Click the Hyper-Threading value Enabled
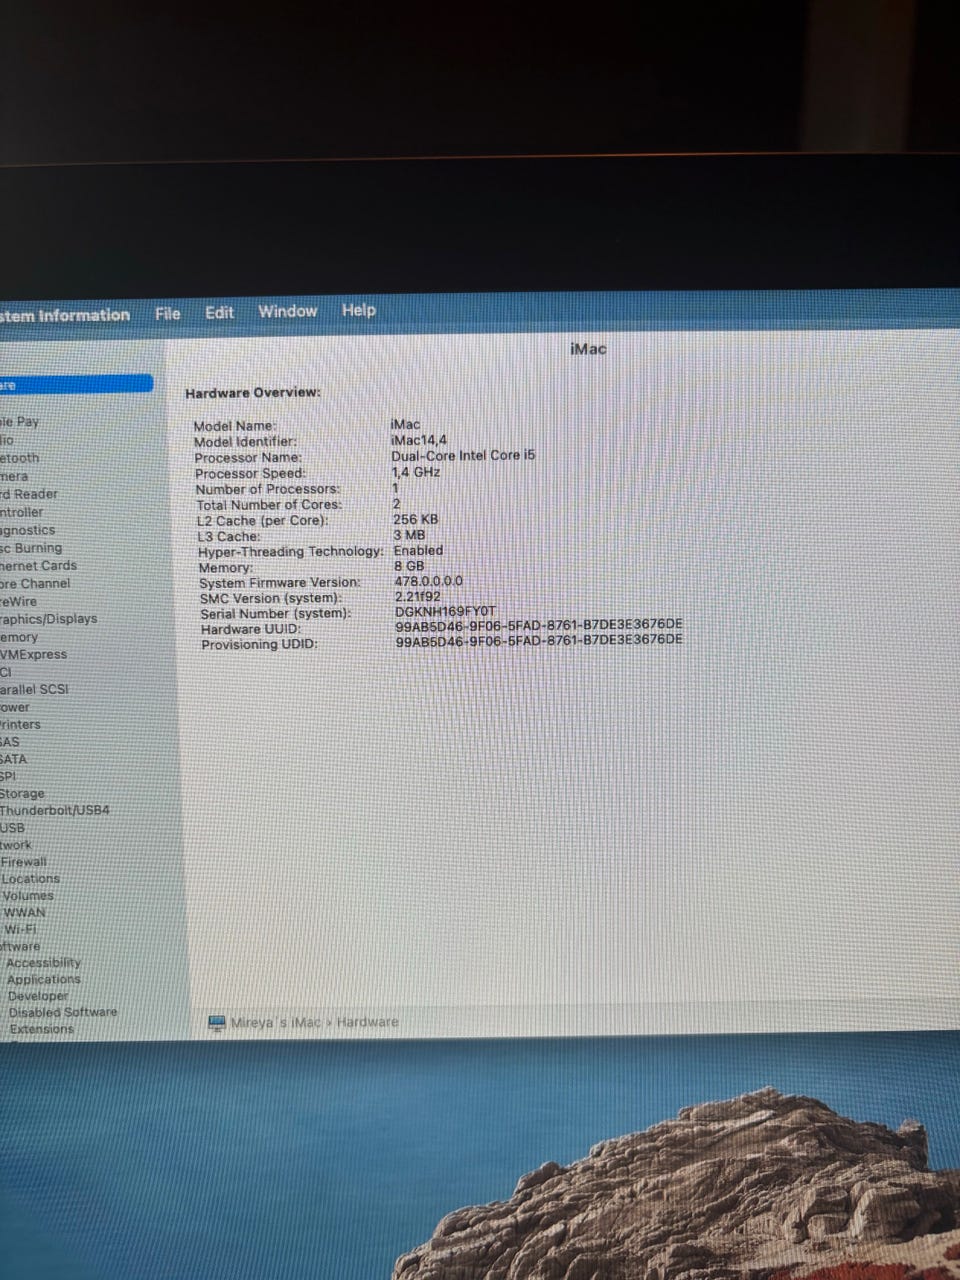Viewport: 960px width, 1280px height. tap(419, 551)
